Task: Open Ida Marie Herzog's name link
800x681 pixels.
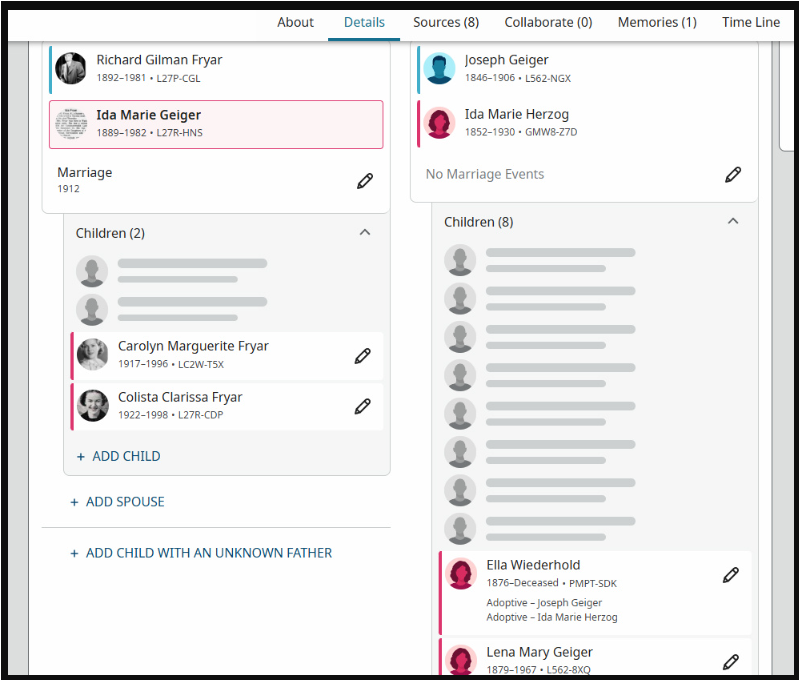Action: coord(516,114)
